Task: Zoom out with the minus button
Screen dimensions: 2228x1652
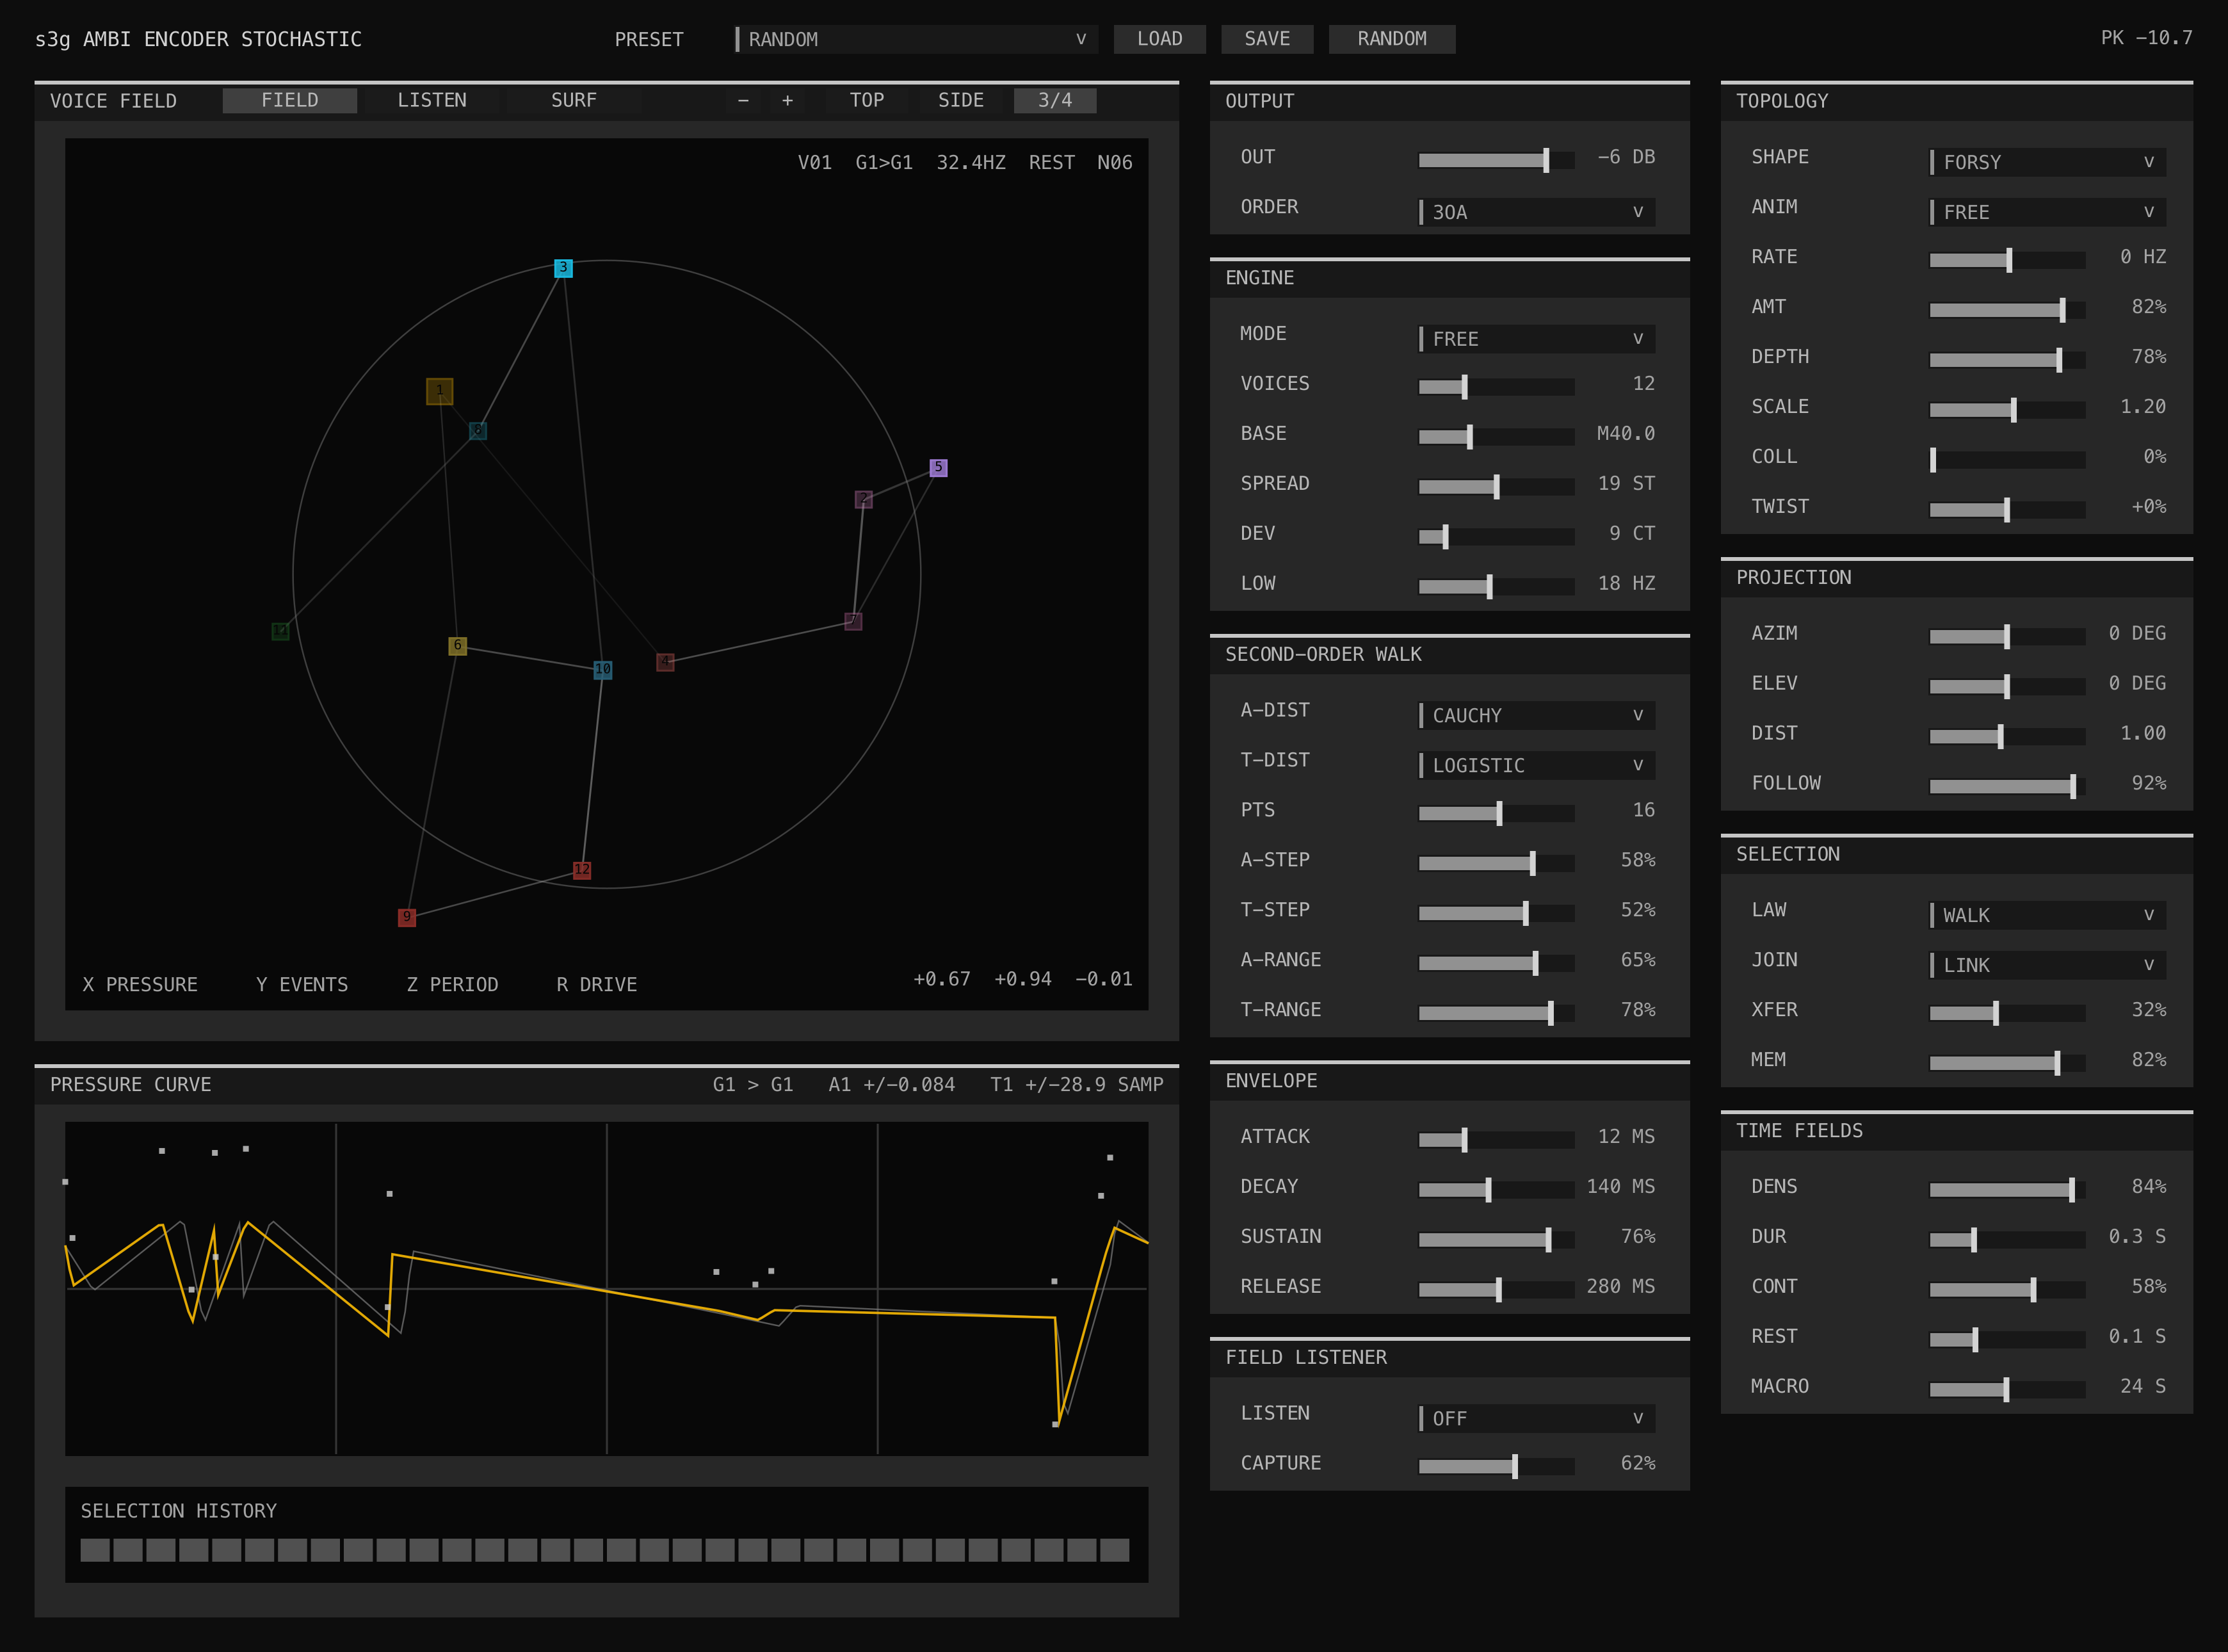Action: [743, 101]
